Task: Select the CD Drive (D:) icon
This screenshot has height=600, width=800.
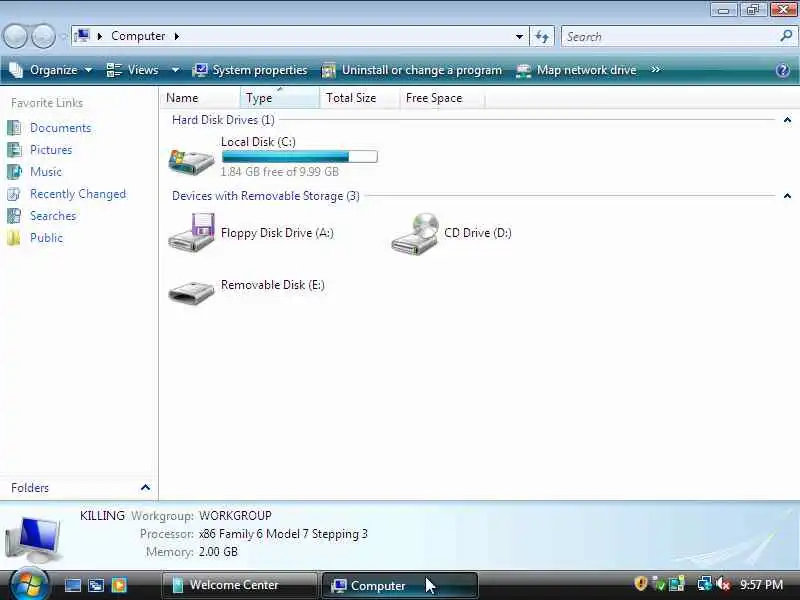Action: coord(415,234)
